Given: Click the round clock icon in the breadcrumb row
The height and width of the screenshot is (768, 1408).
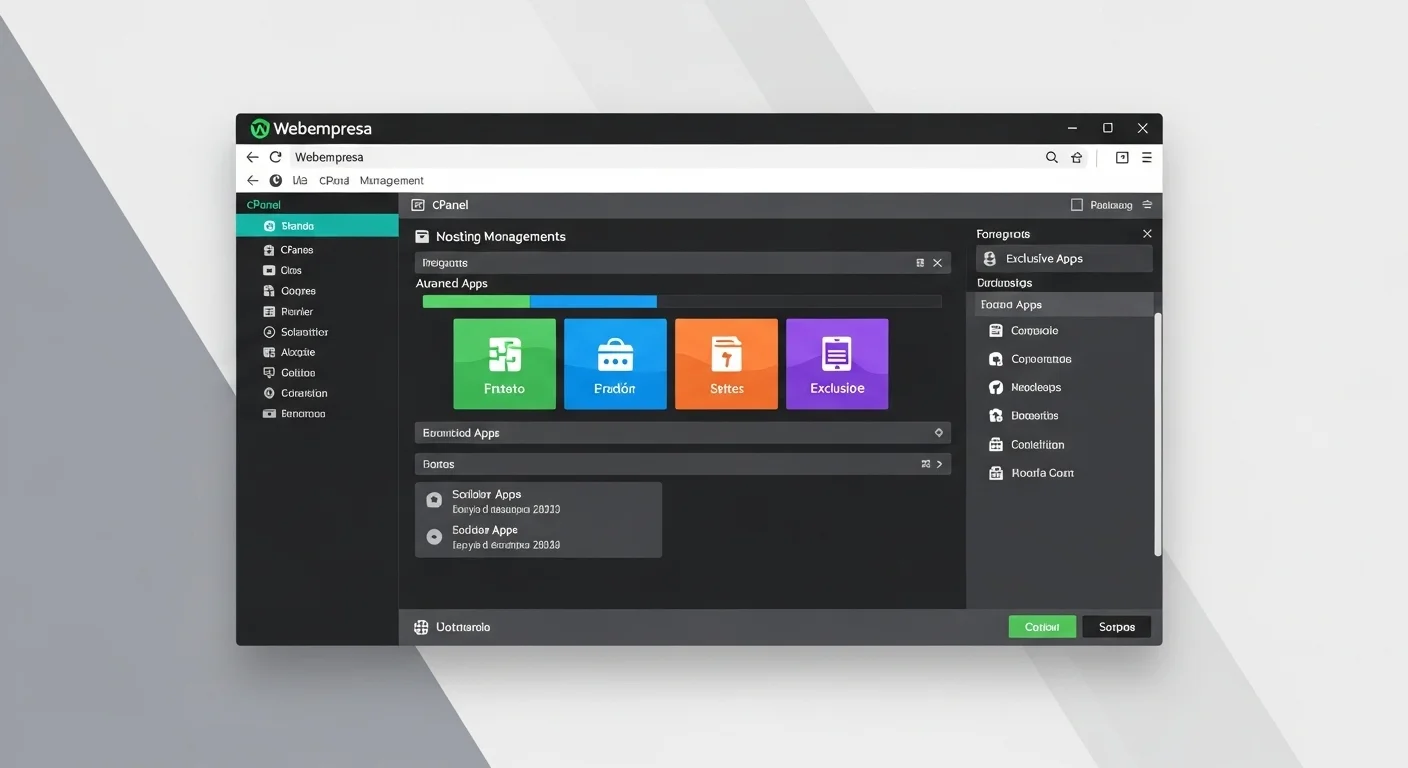Looking at the screenshot, I should pyautogui.click(x=276, y=181).
